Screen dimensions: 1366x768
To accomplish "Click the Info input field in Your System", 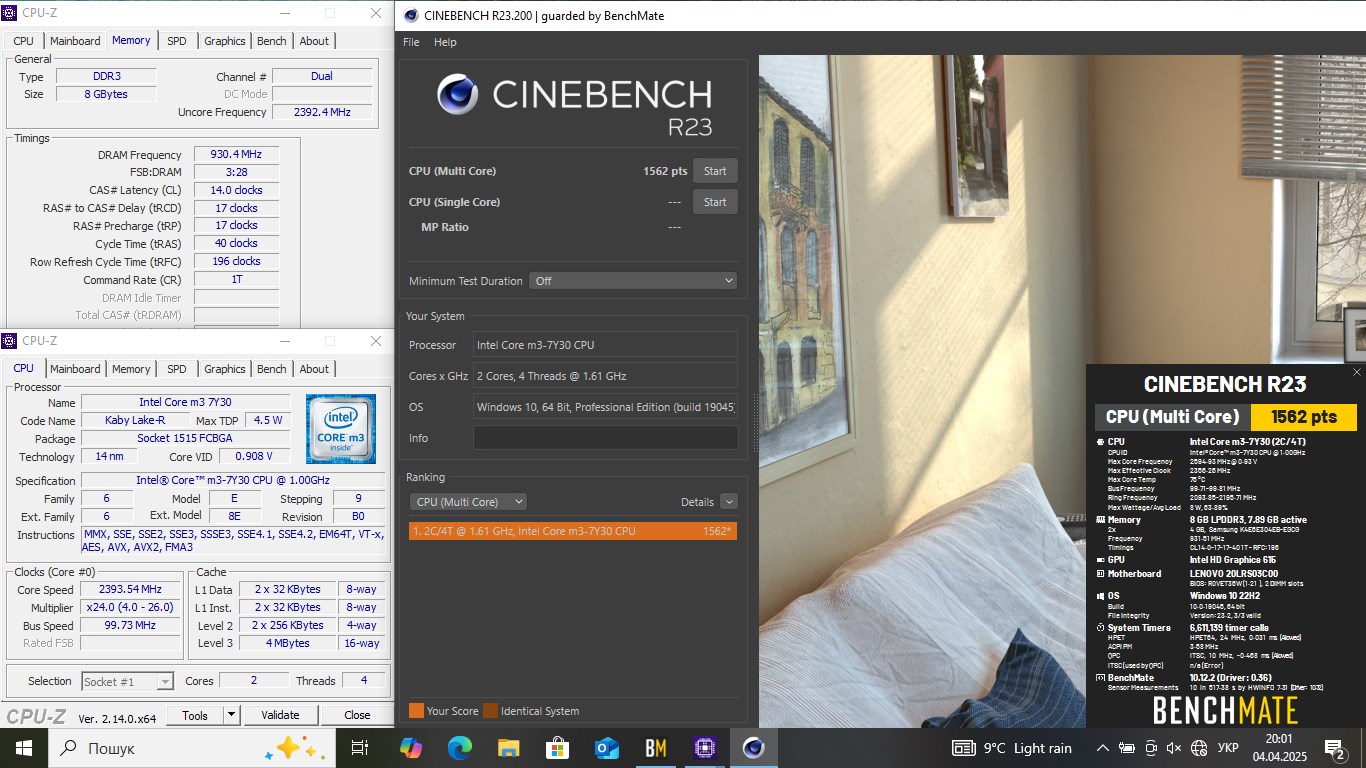I will (605, 438).
